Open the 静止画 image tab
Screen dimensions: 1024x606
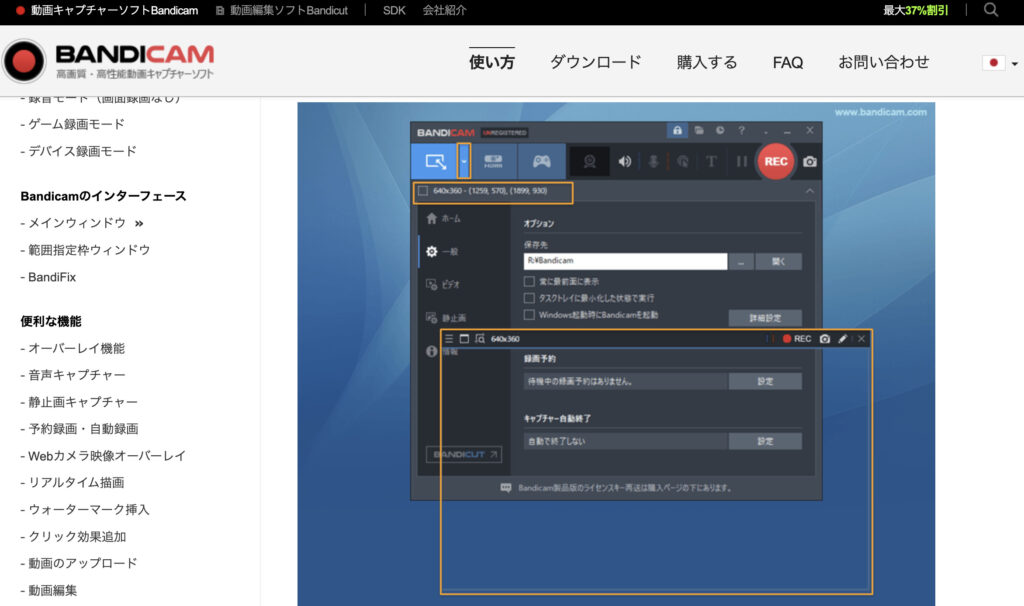[446, 317]
